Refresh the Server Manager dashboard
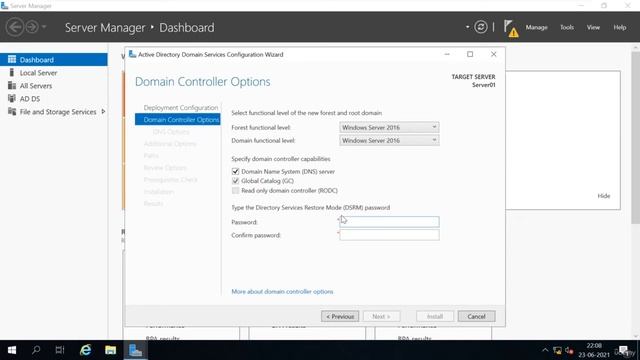Image resolution: width=640 pixels, height=360 pixels. point(480,27)
